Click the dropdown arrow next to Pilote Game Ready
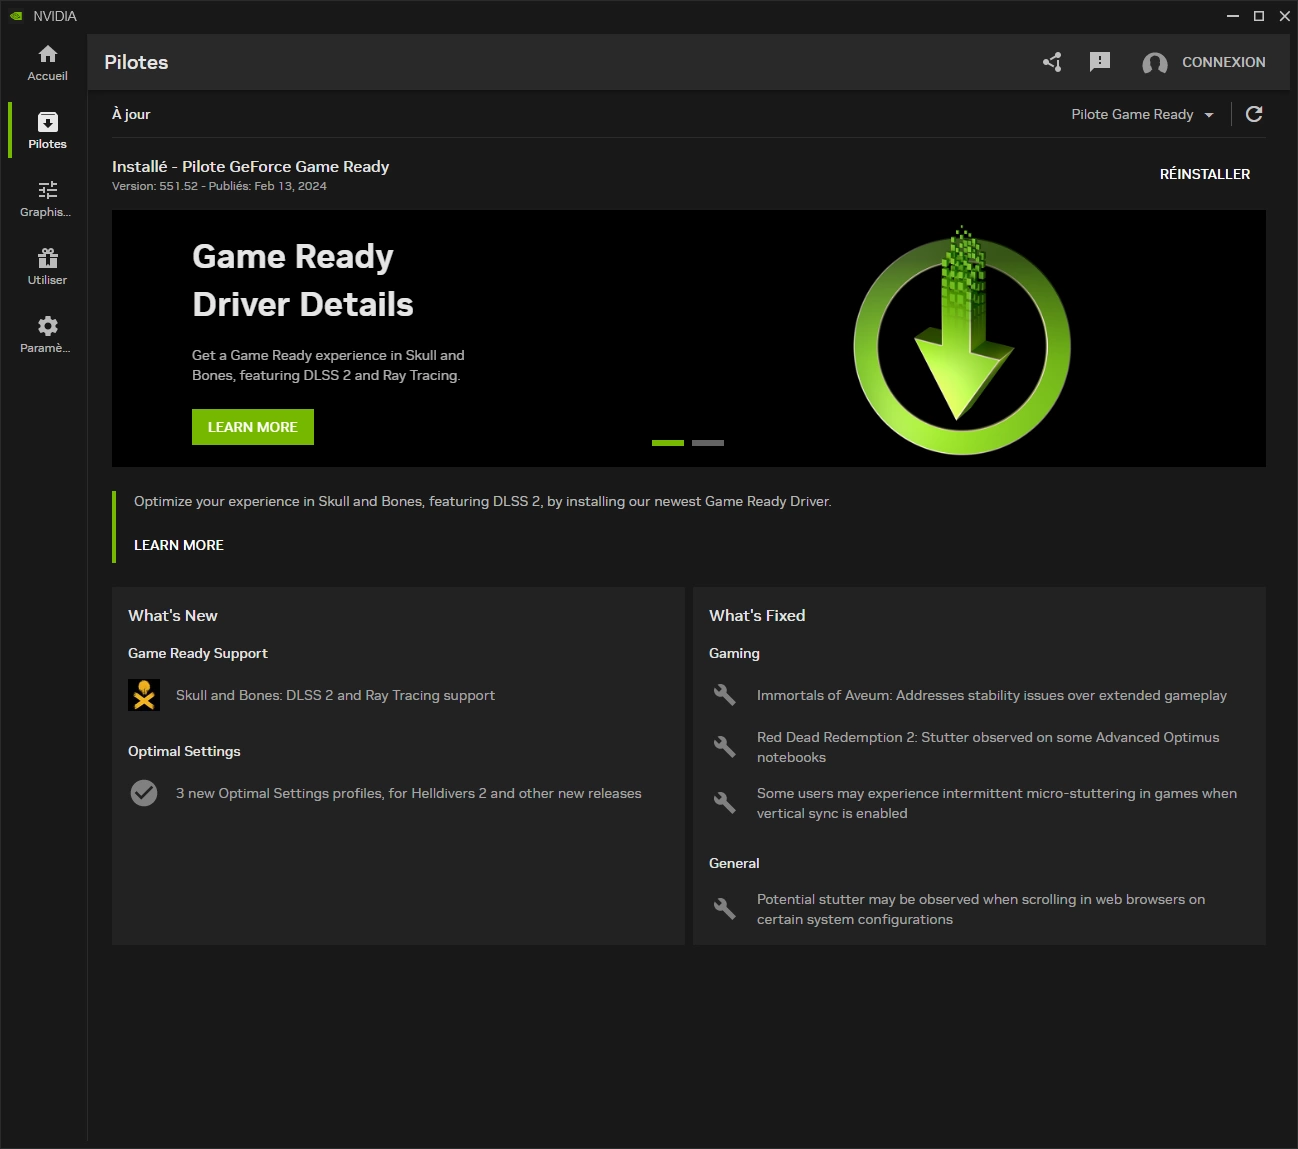The height and width of the screenshot is (1149, 1298). (1209, 115)
